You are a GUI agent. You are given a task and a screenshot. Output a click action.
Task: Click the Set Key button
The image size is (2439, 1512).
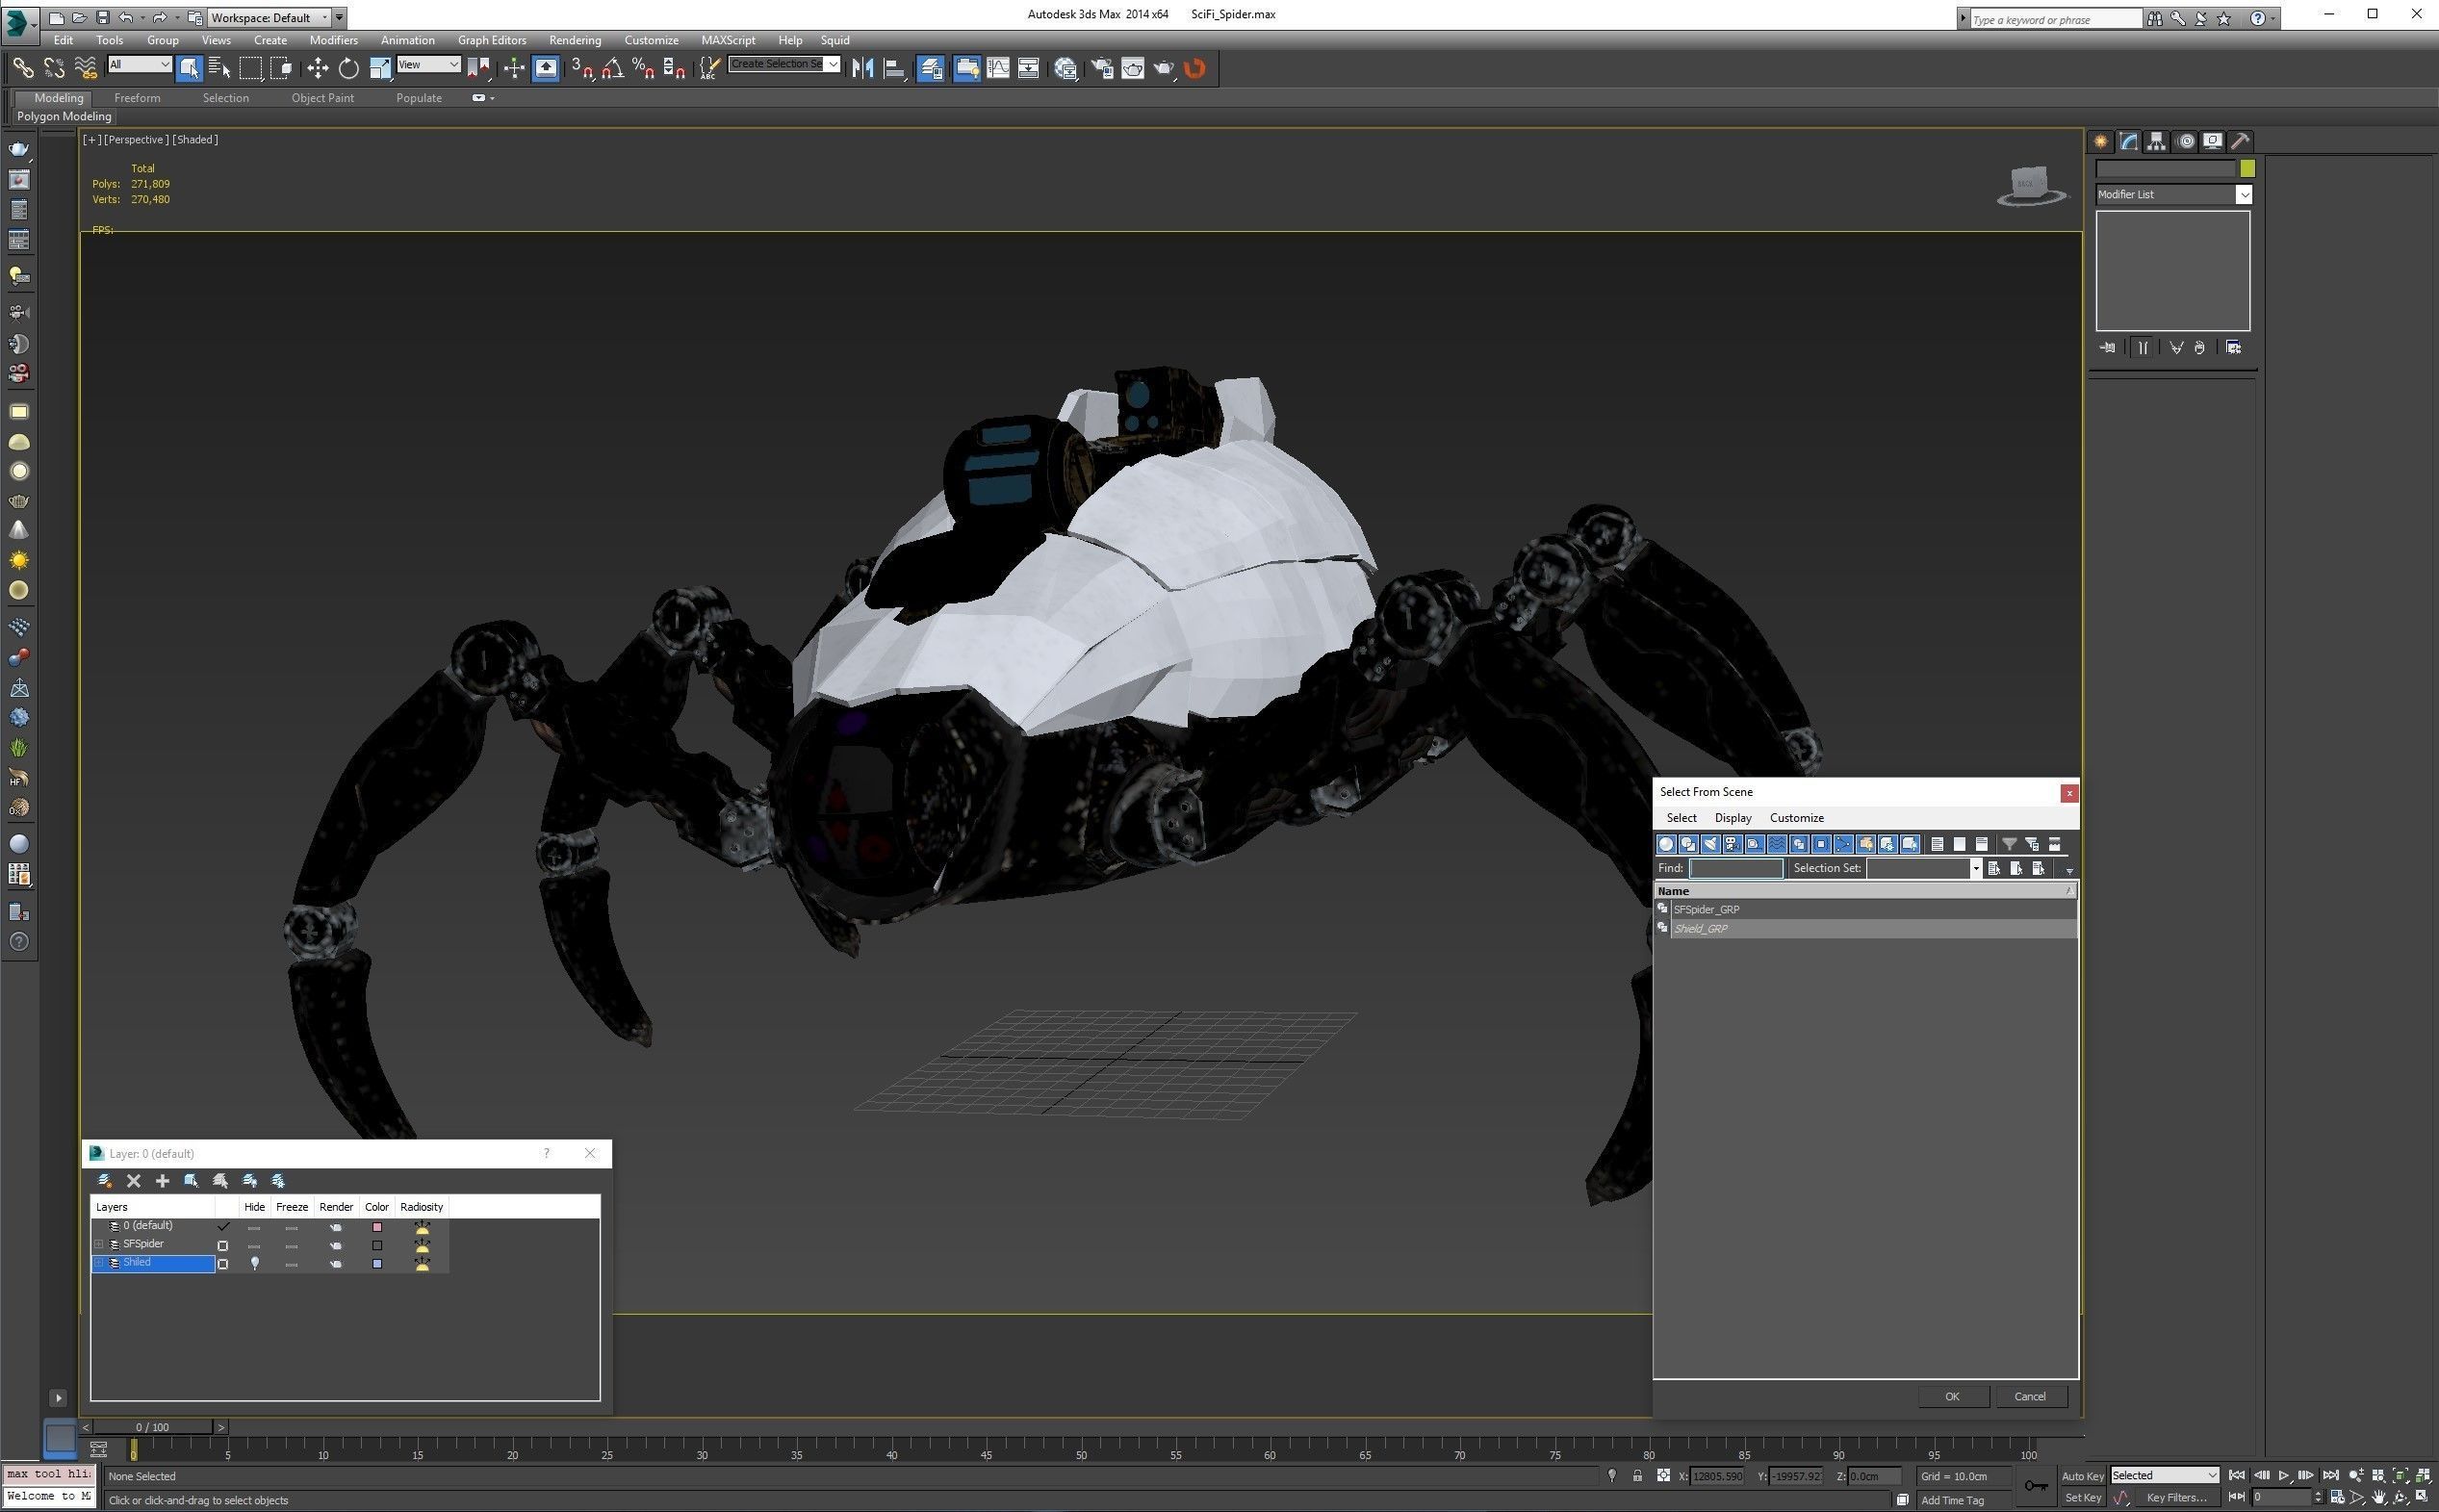2082,1498
